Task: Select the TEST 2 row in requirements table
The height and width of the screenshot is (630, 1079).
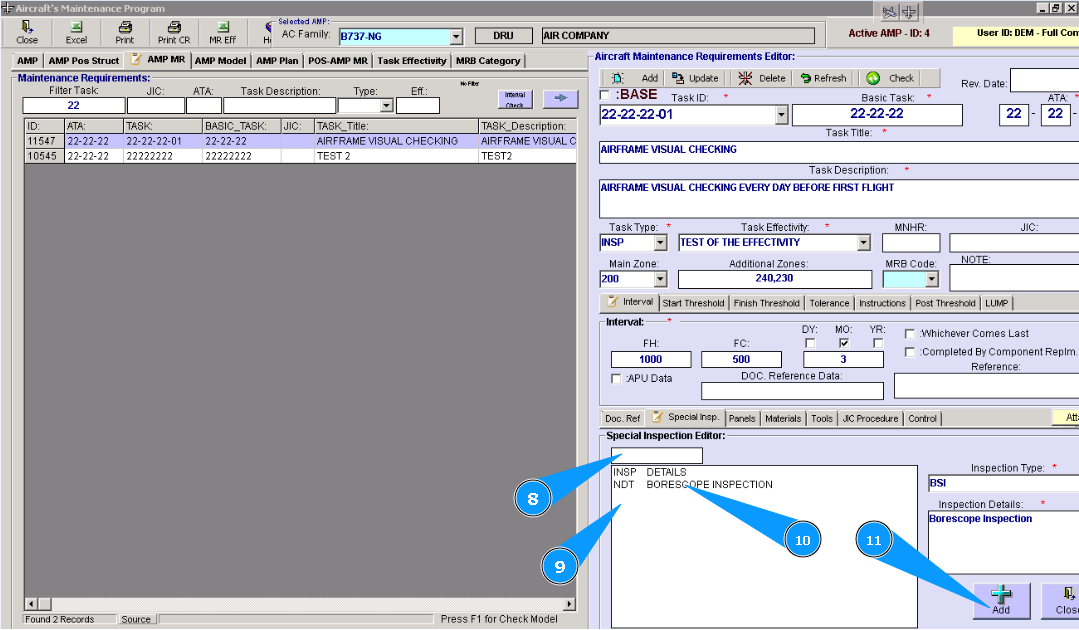Action: pos(300,156)
